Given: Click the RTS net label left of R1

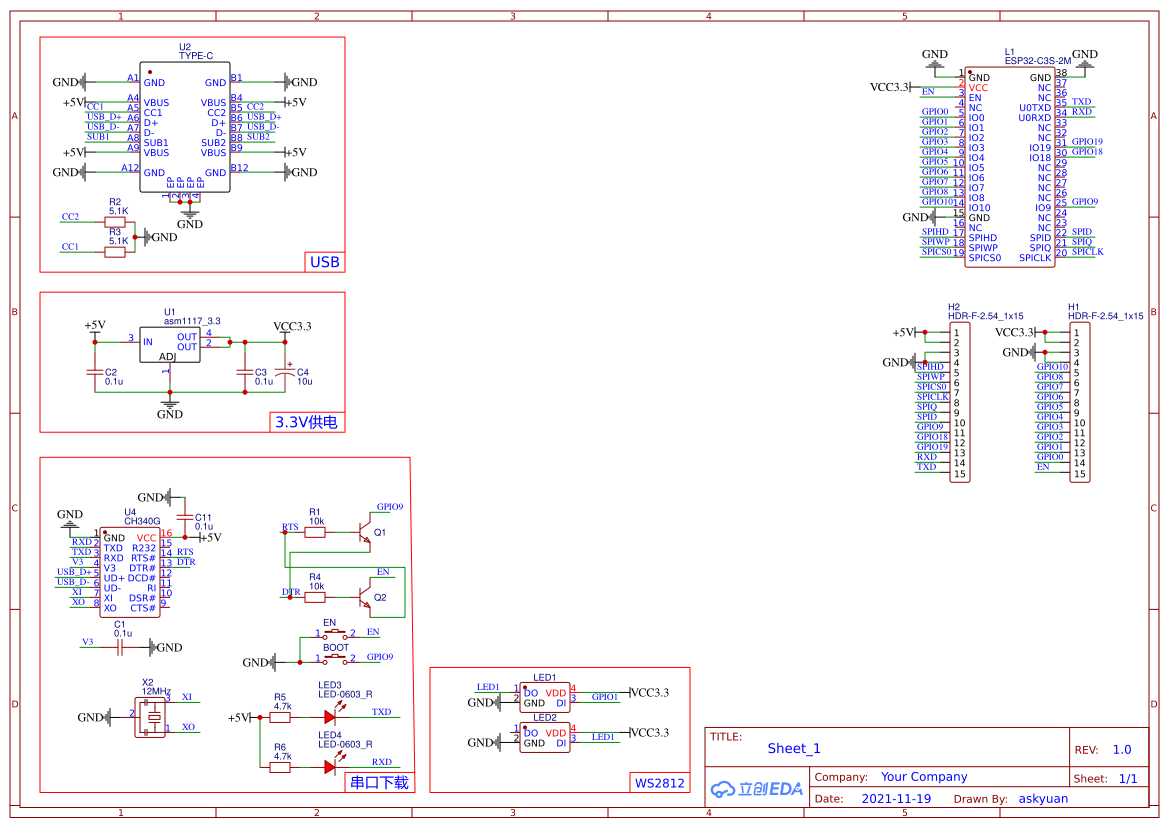Looking at the screenshot, I should pyautogui.click(x=290, y=527).
